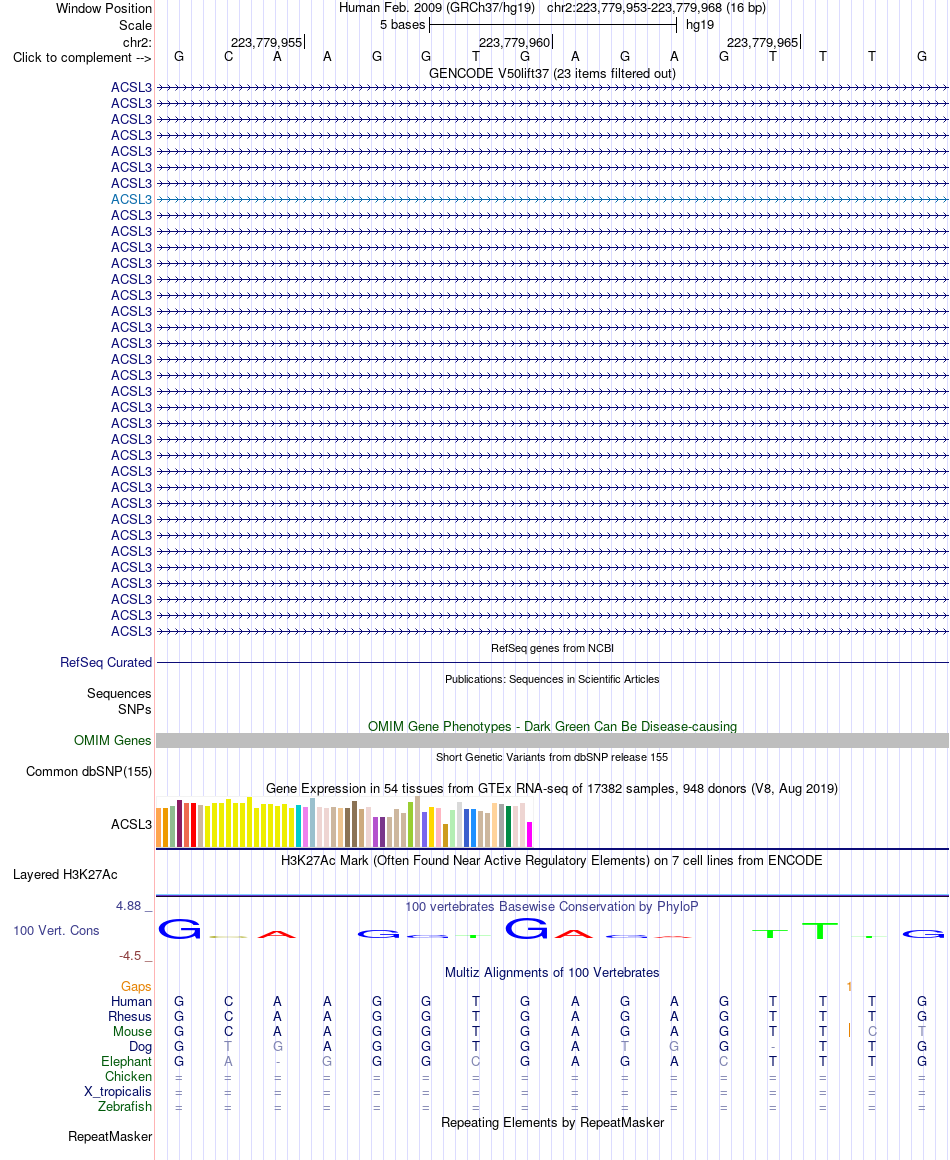The width and height of the screenshot is (950, 1160).
Task: Click 'Human Feb. 2009 (GRCh37/hg19)' assembly text
Action: click(x=437, y=8)
